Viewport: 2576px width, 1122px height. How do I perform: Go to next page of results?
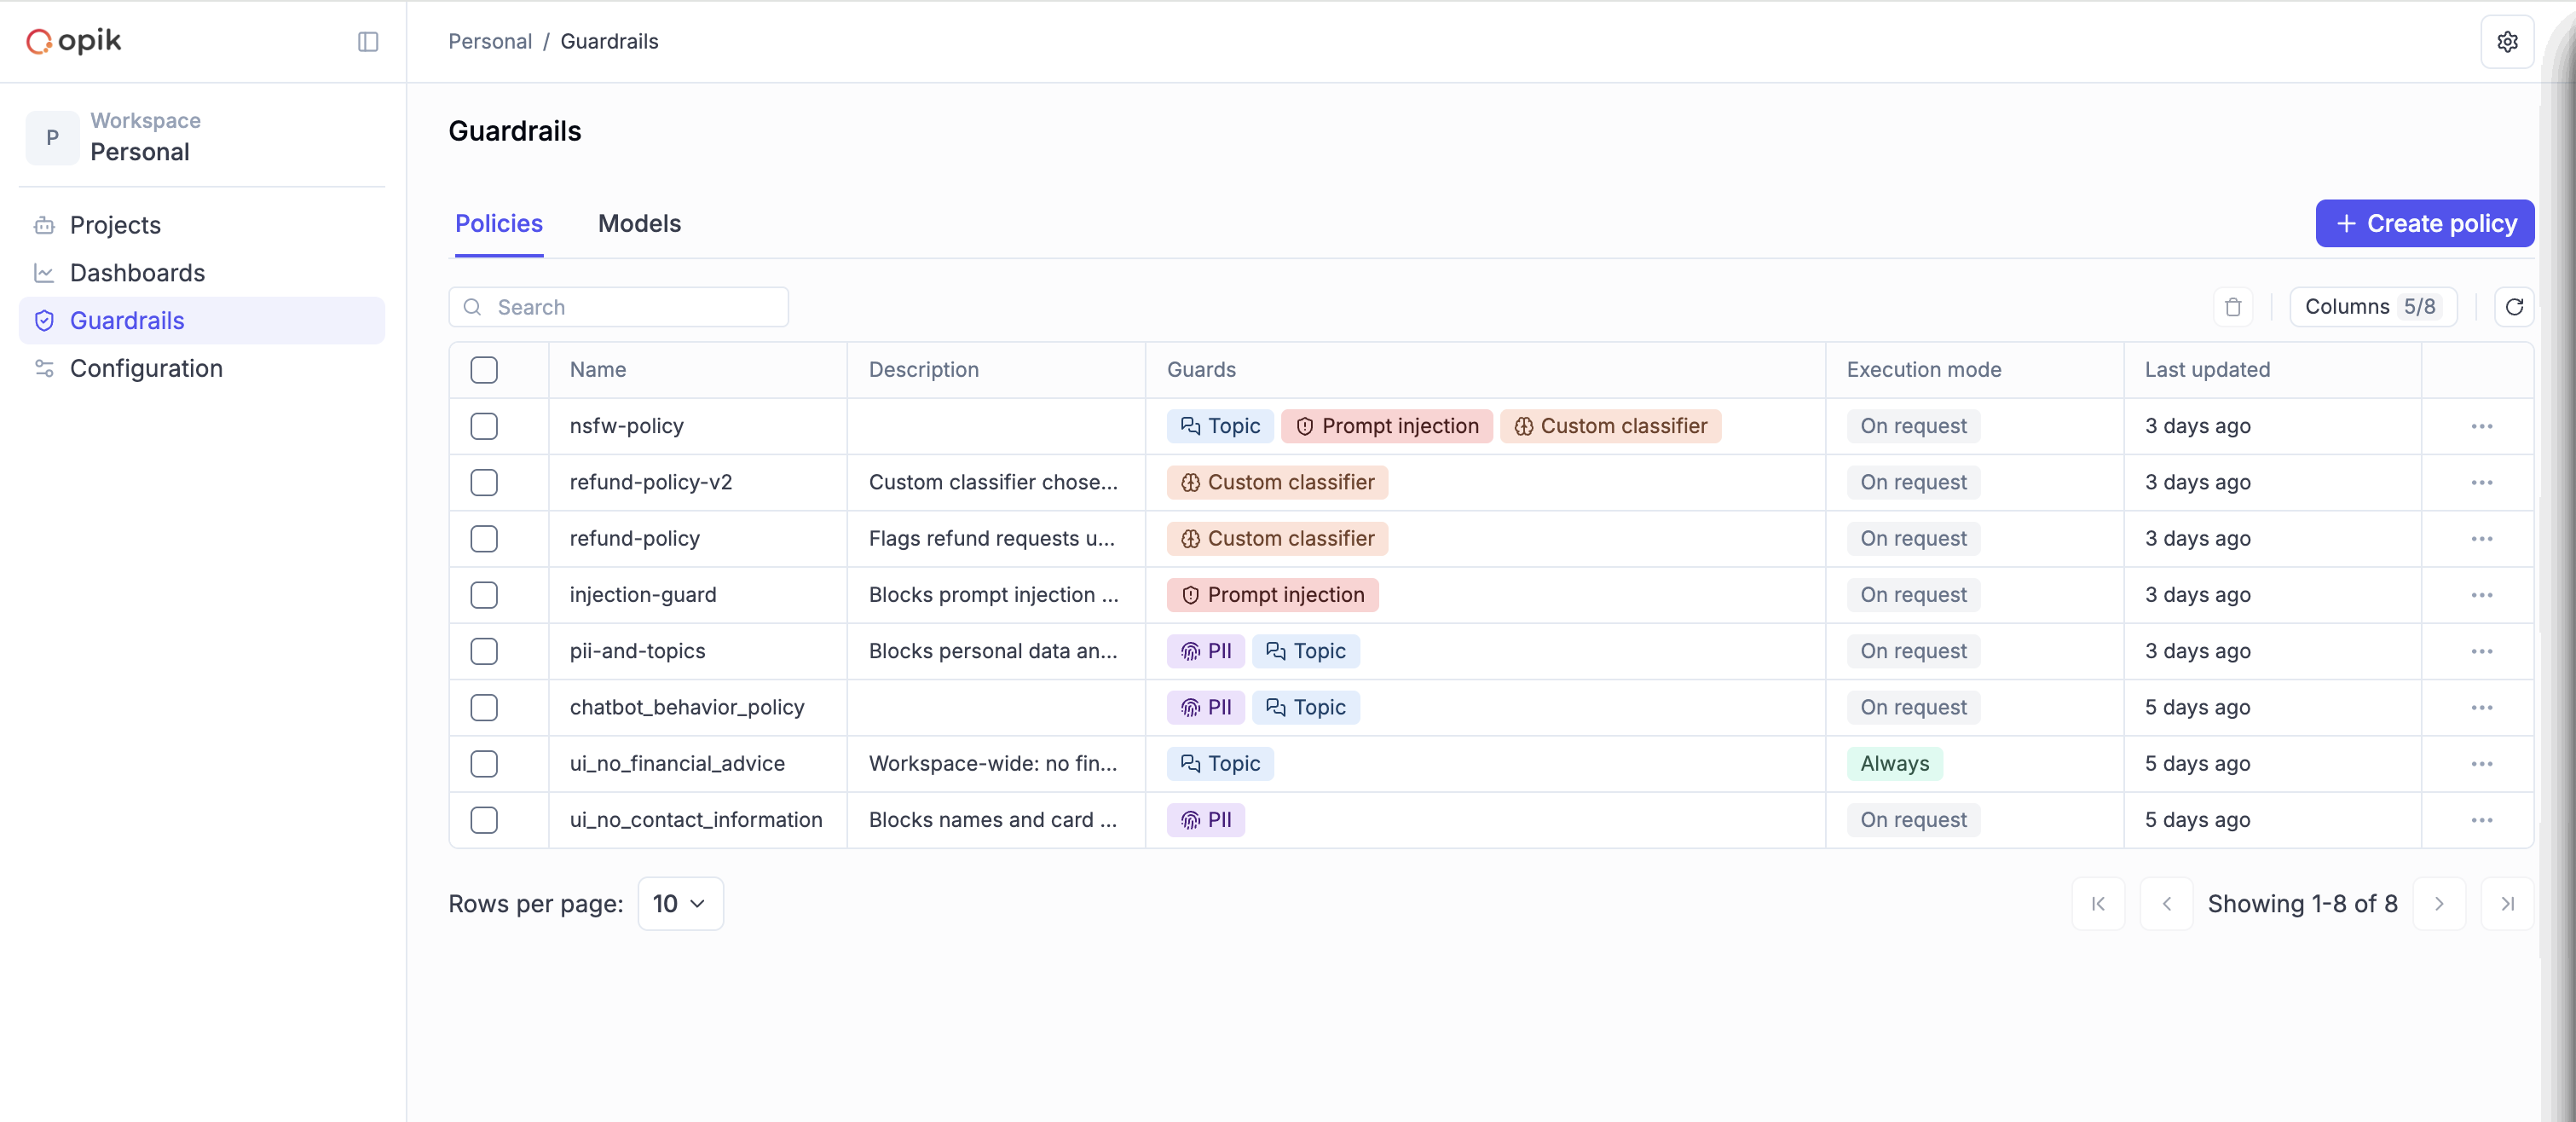tap(2439, 904)
